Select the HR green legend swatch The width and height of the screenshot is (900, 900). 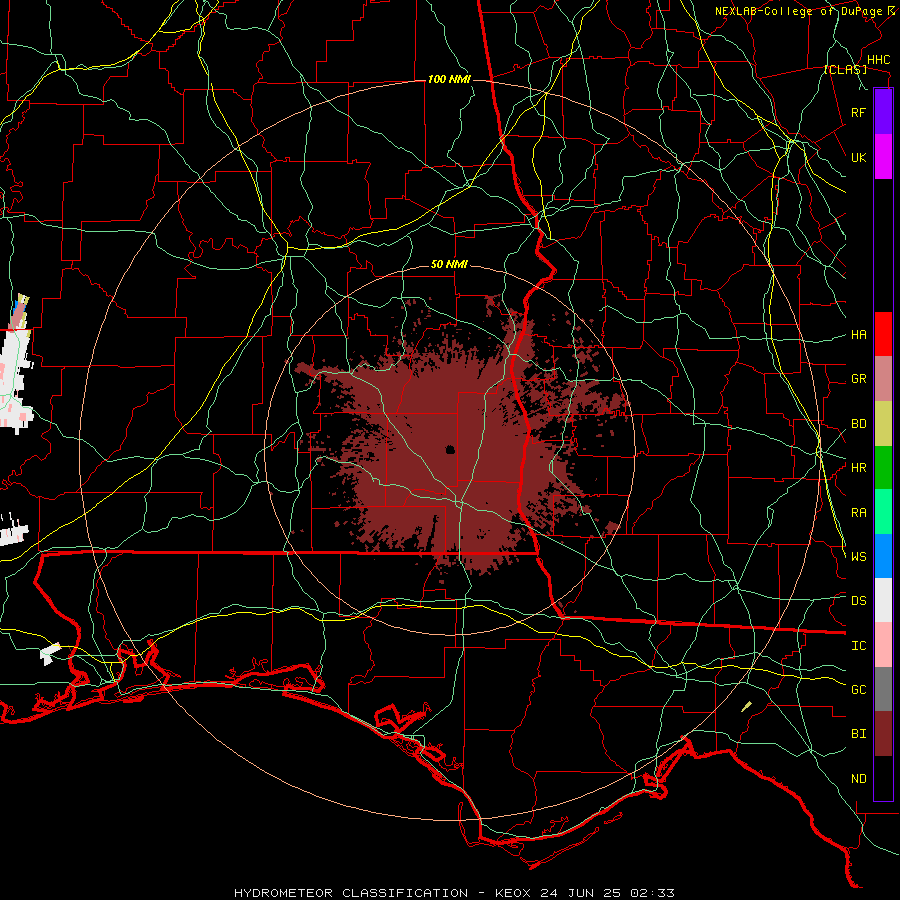[x=883, y=467]
